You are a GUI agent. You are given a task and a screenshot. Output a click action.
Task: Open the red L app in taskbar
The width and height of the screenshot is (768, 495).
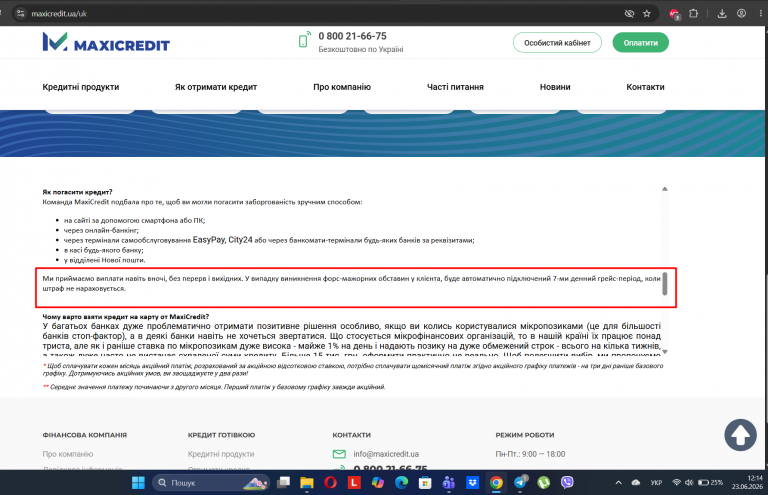click(354, 483)
